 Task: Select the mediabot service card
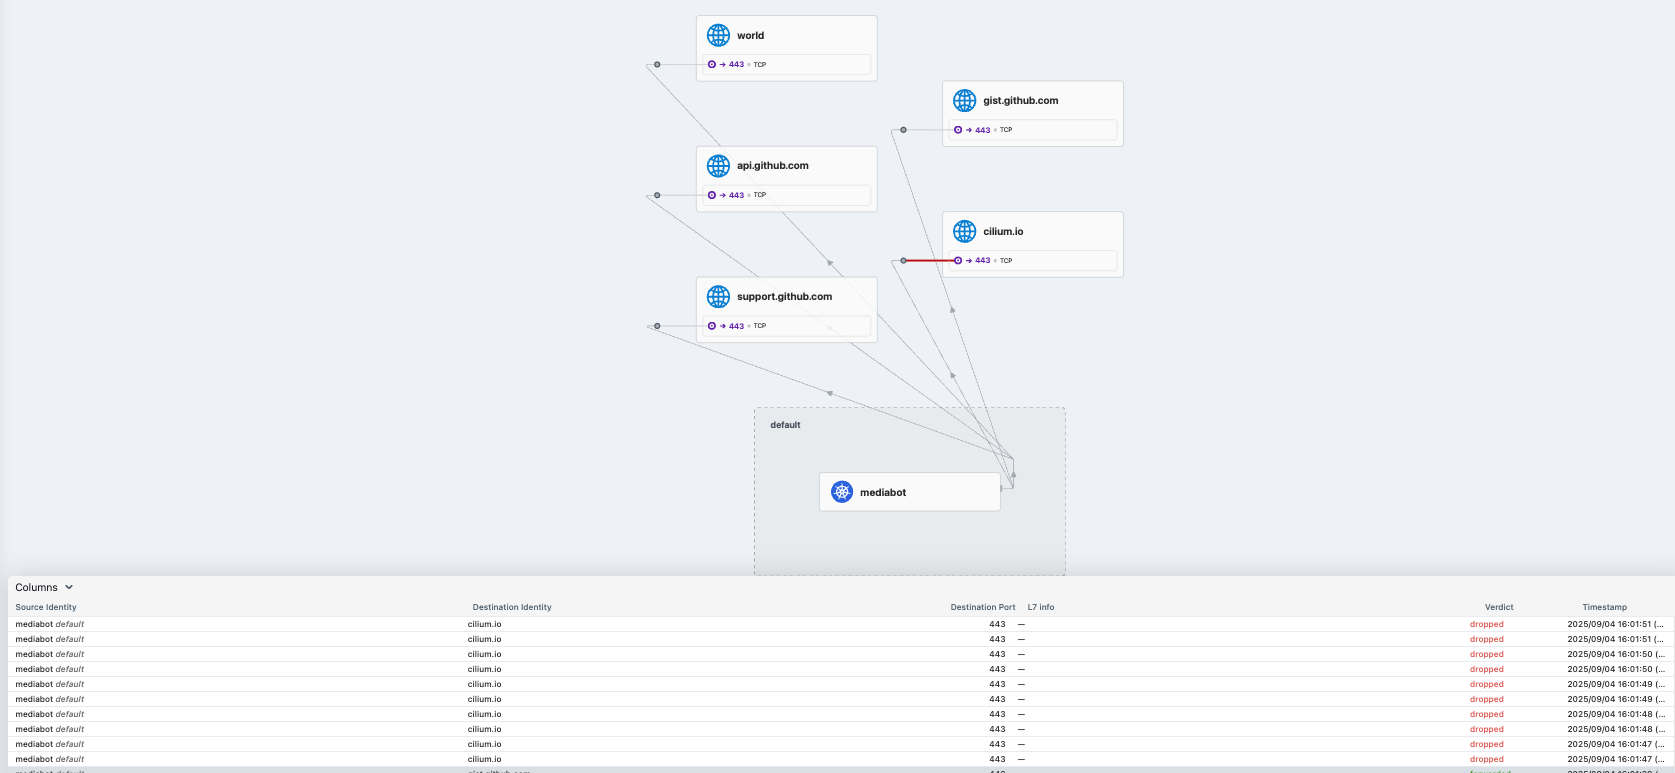click(x=910, y=492)
